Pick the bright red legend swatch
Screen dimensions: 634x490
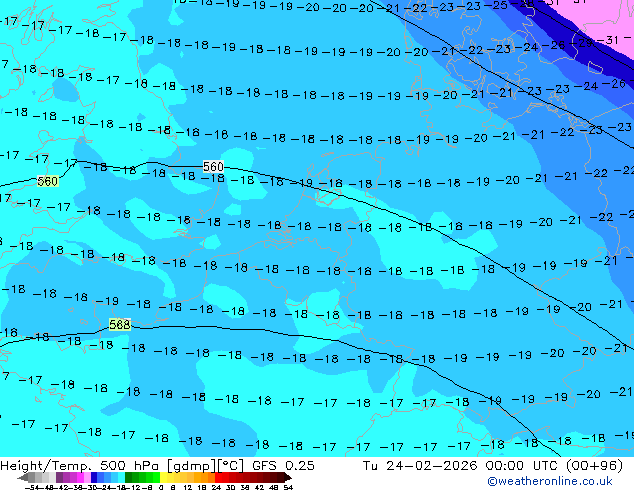[218, 477]
